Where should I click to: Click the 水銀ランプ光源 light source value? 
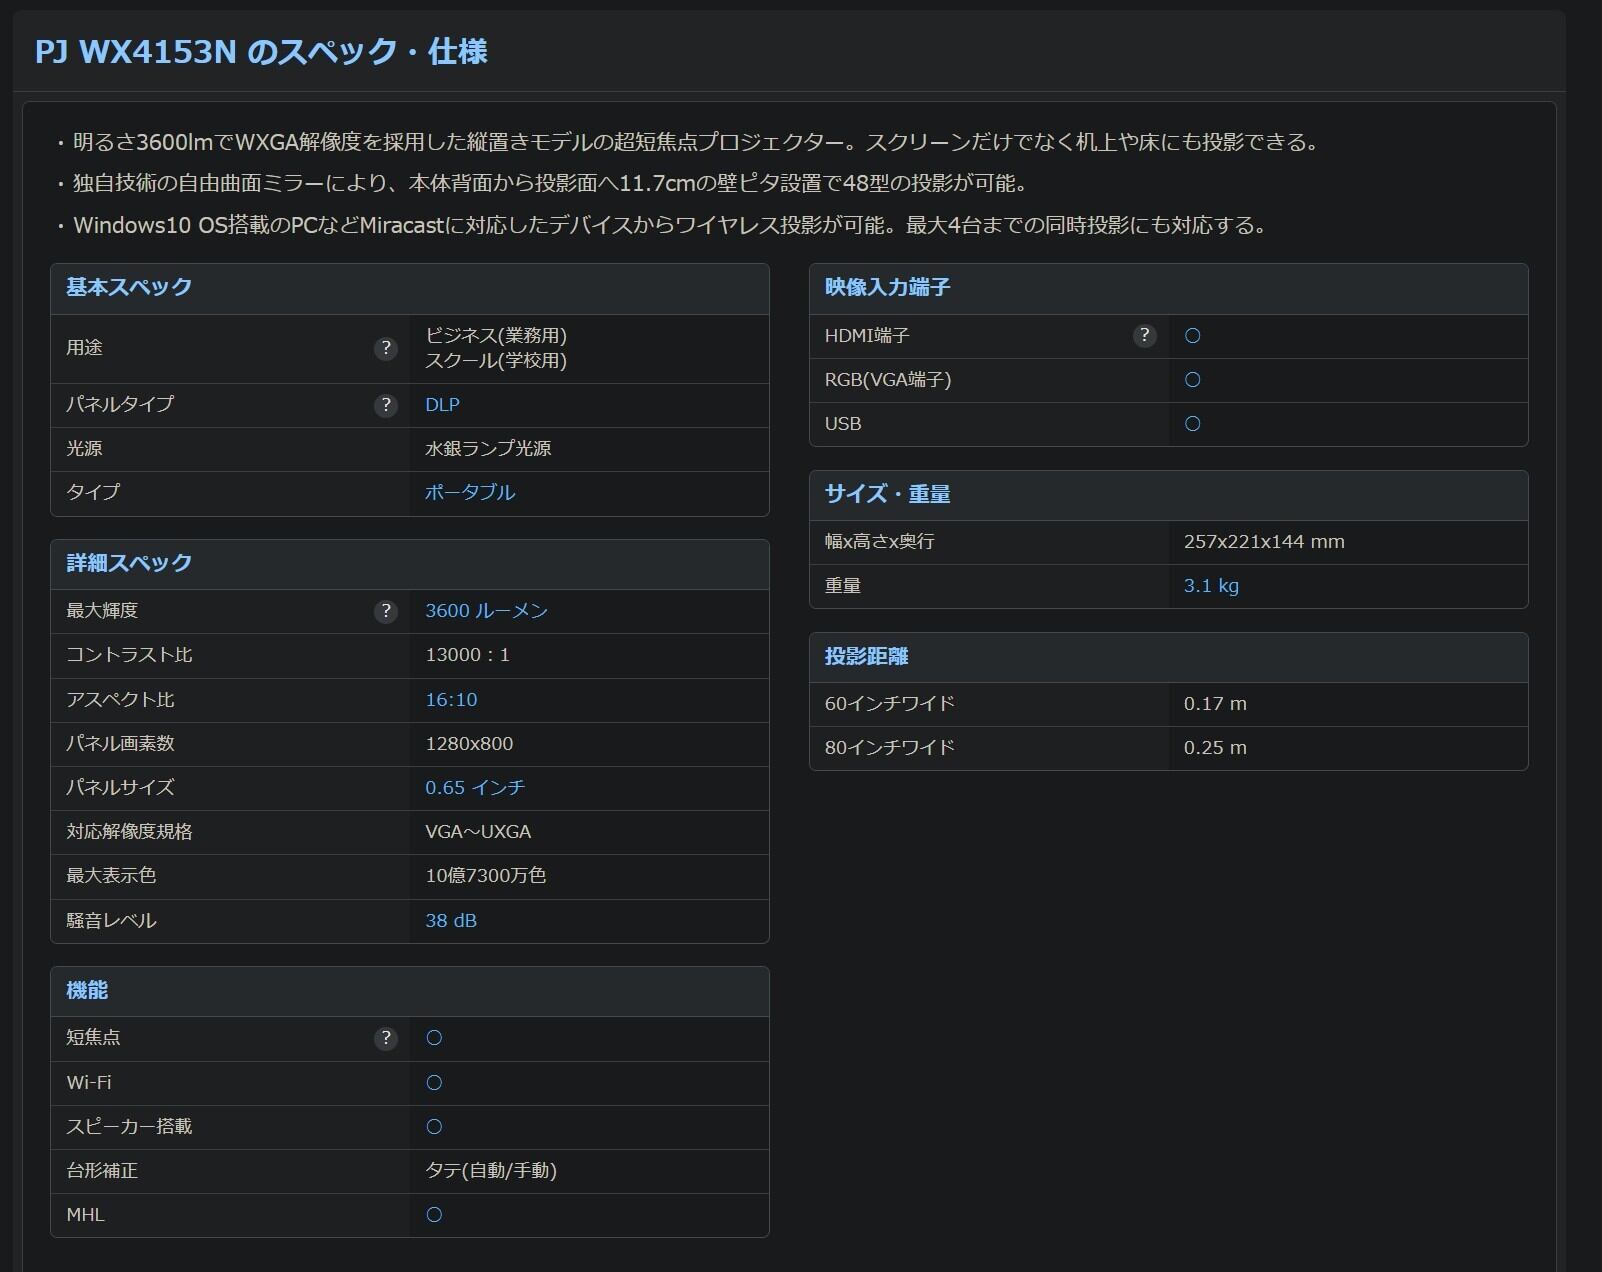(488, 449)
